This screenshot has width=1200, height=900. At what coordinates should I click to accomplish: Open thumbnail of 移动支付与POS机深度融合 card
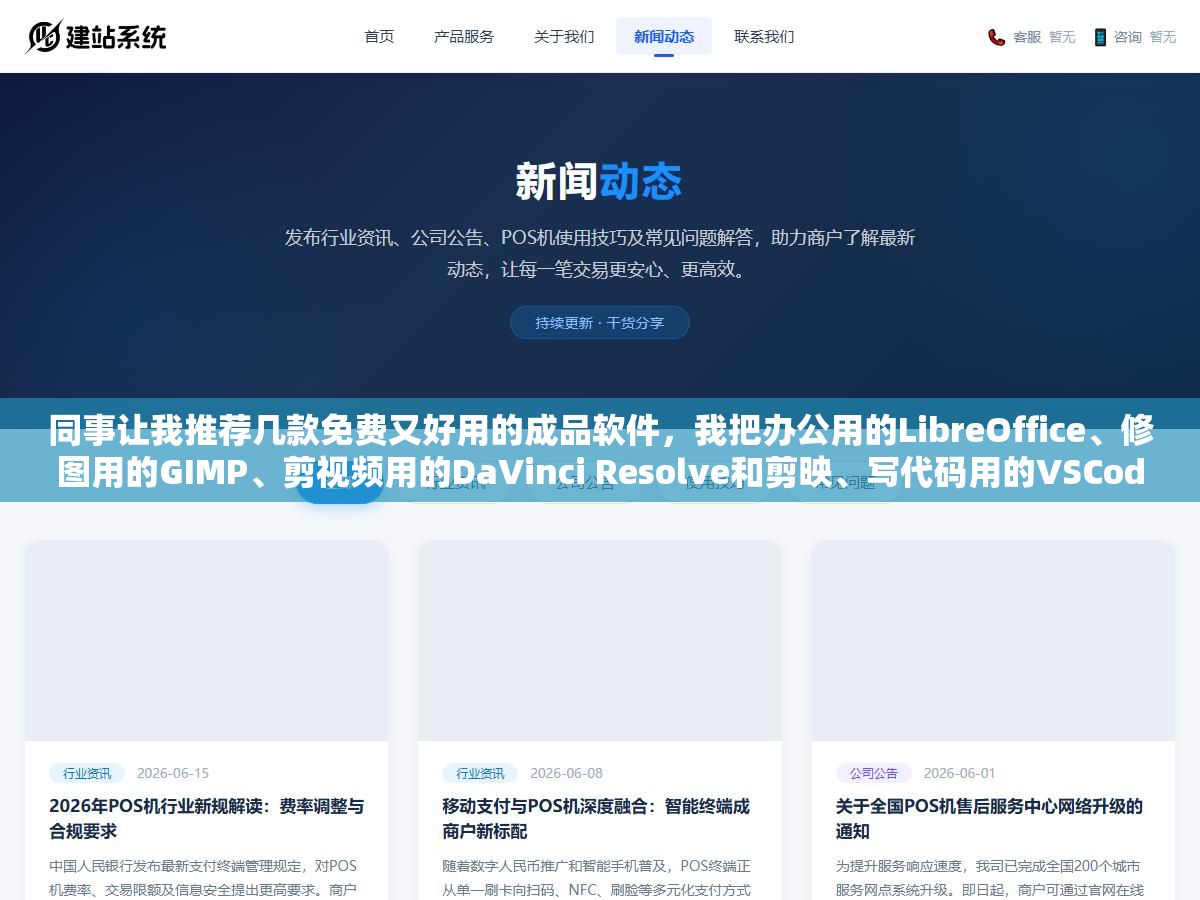pos(600,641)
